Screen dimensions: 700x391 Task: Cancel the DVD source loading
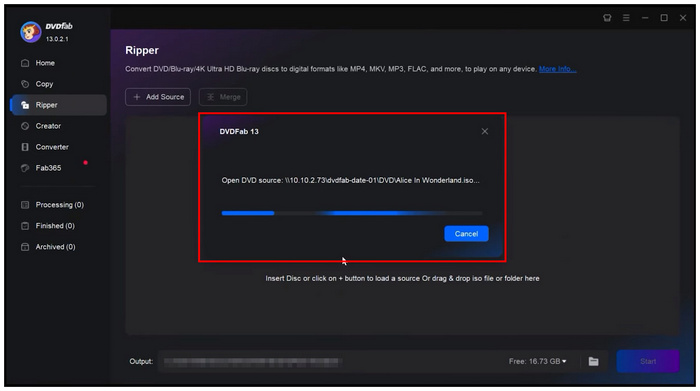(x=466, y=234)
